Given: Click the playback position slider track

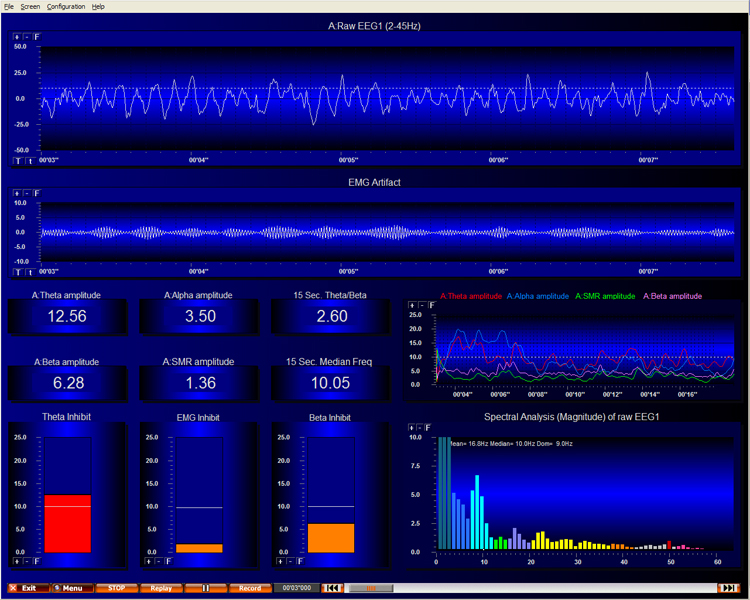Looking at the screenshot, I should coord(530,588).
